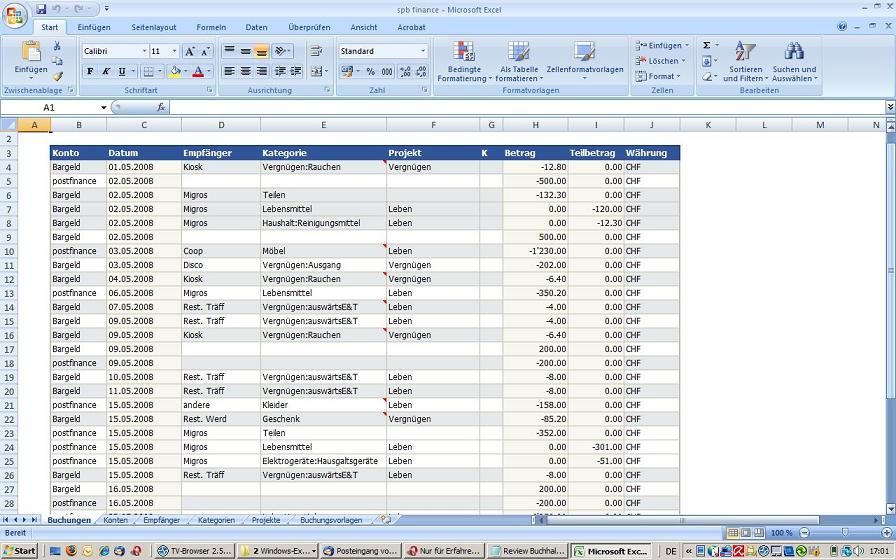Apply bold formatting (F)
This screenshot has height=560, width=896.
tap(90, 71)
